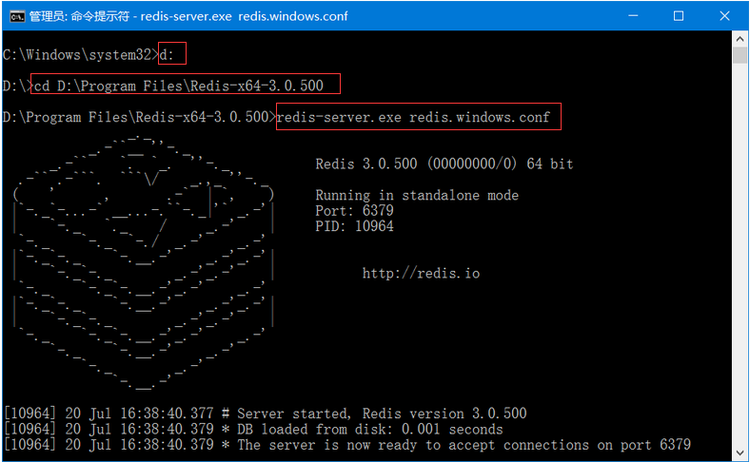The width and height of the screenshot is (750, 462).
Task: Maximize the command prompt window
Action: 678,16
